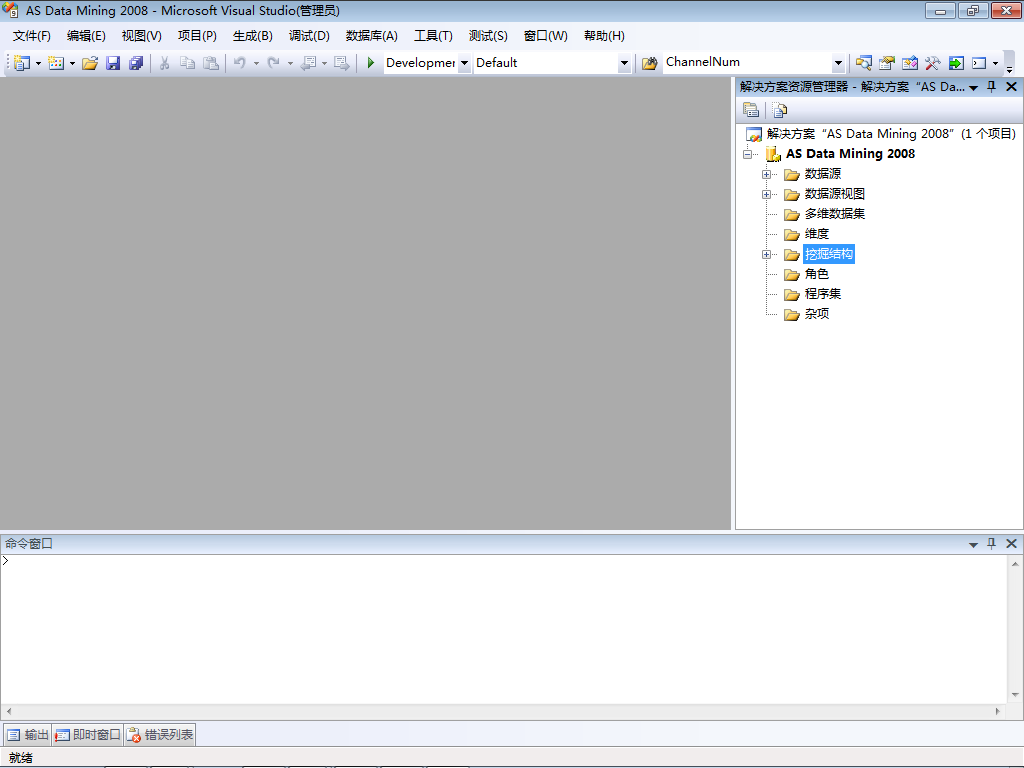Close the Command Window panel
Screen dimensions: 1024x768
[1012, 543]
